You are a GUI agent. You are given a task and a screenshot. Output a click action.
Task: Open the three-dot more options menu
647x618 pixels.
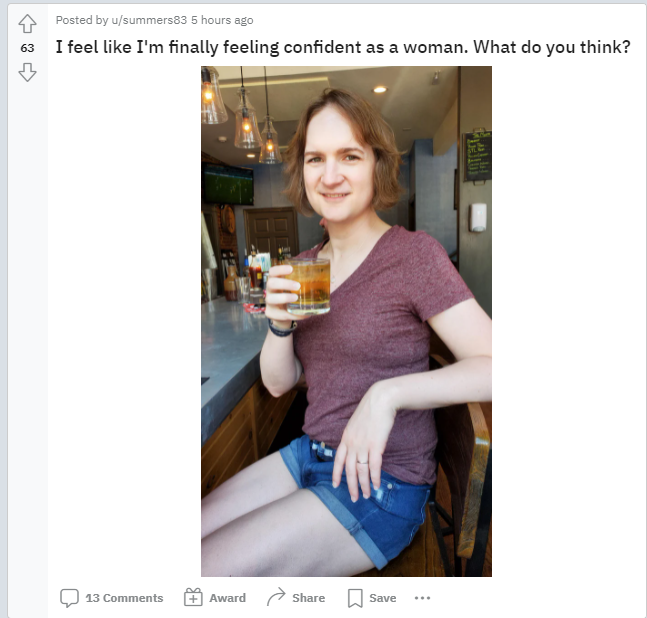point(422,598)
